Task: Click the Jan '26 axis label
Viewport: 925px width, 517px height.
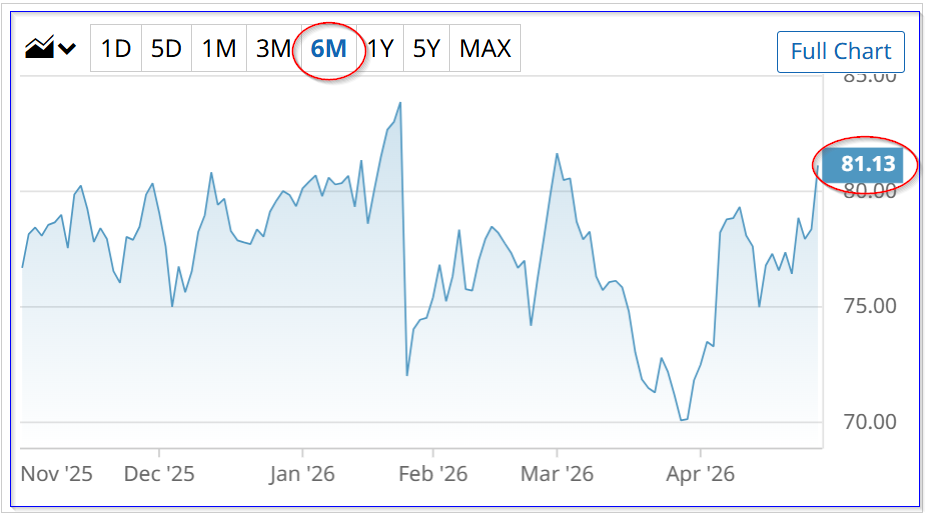Action: [x=302, y=474]
